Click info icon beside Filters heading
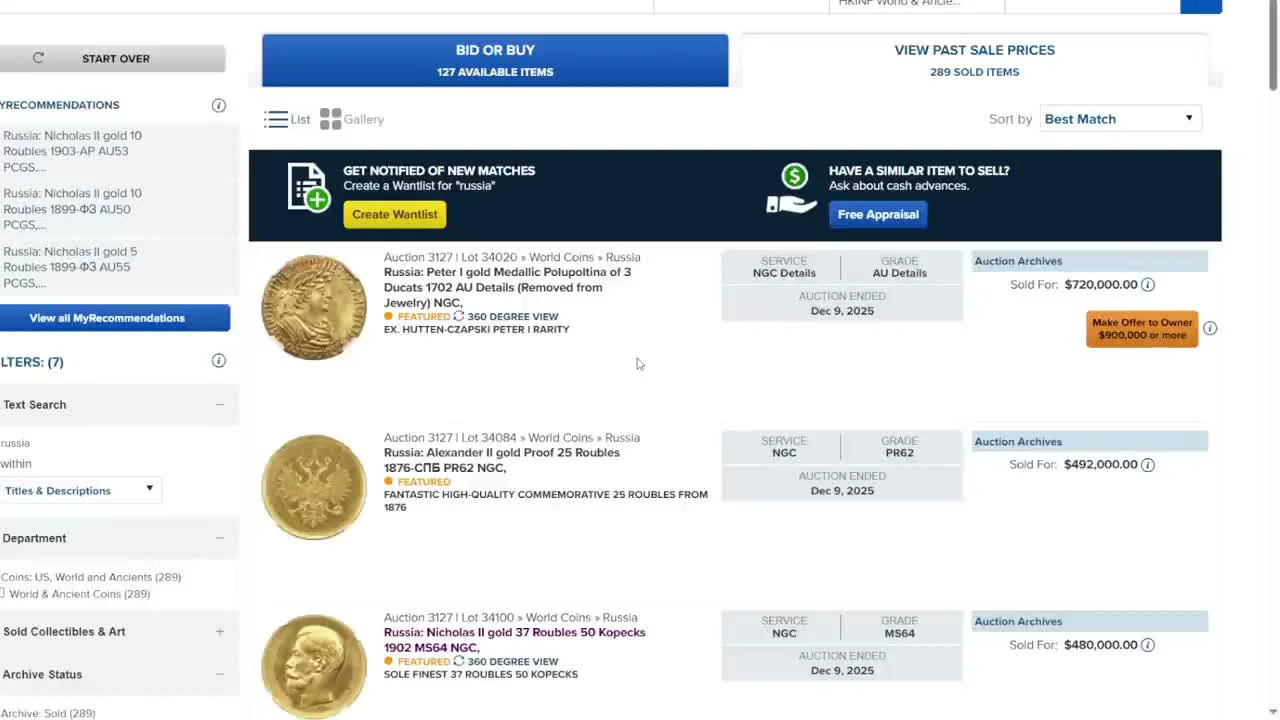 [x=219, y=361]
